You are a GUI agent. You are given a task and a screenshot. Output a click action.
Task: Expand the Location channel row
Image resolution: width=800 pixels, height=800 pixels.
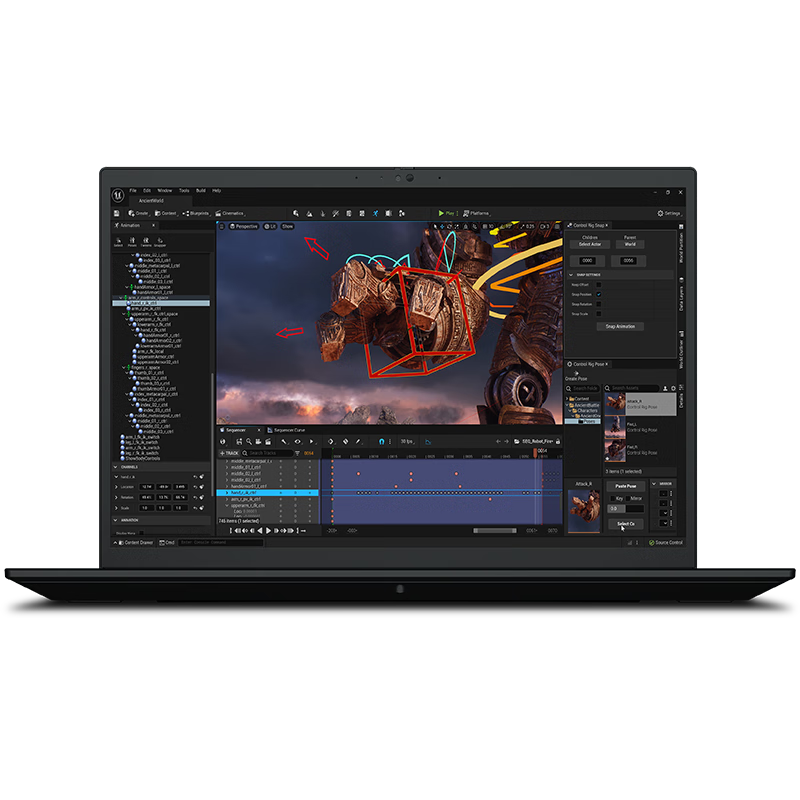click(116, 487)
